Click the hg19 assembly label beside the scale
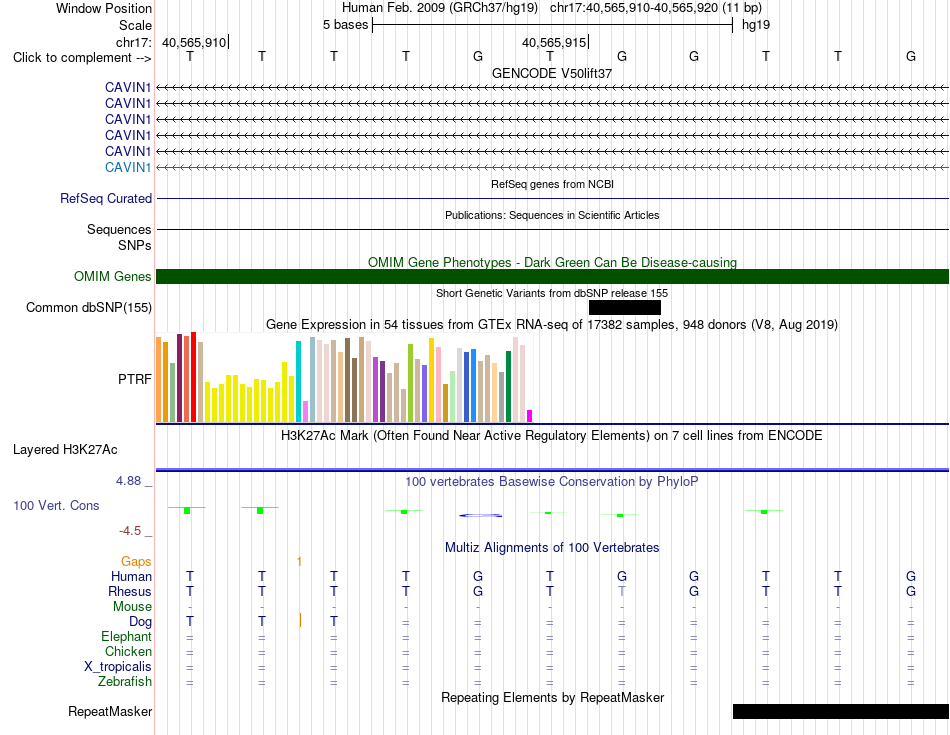Screen dimensions: 950x735 point(756,25)
